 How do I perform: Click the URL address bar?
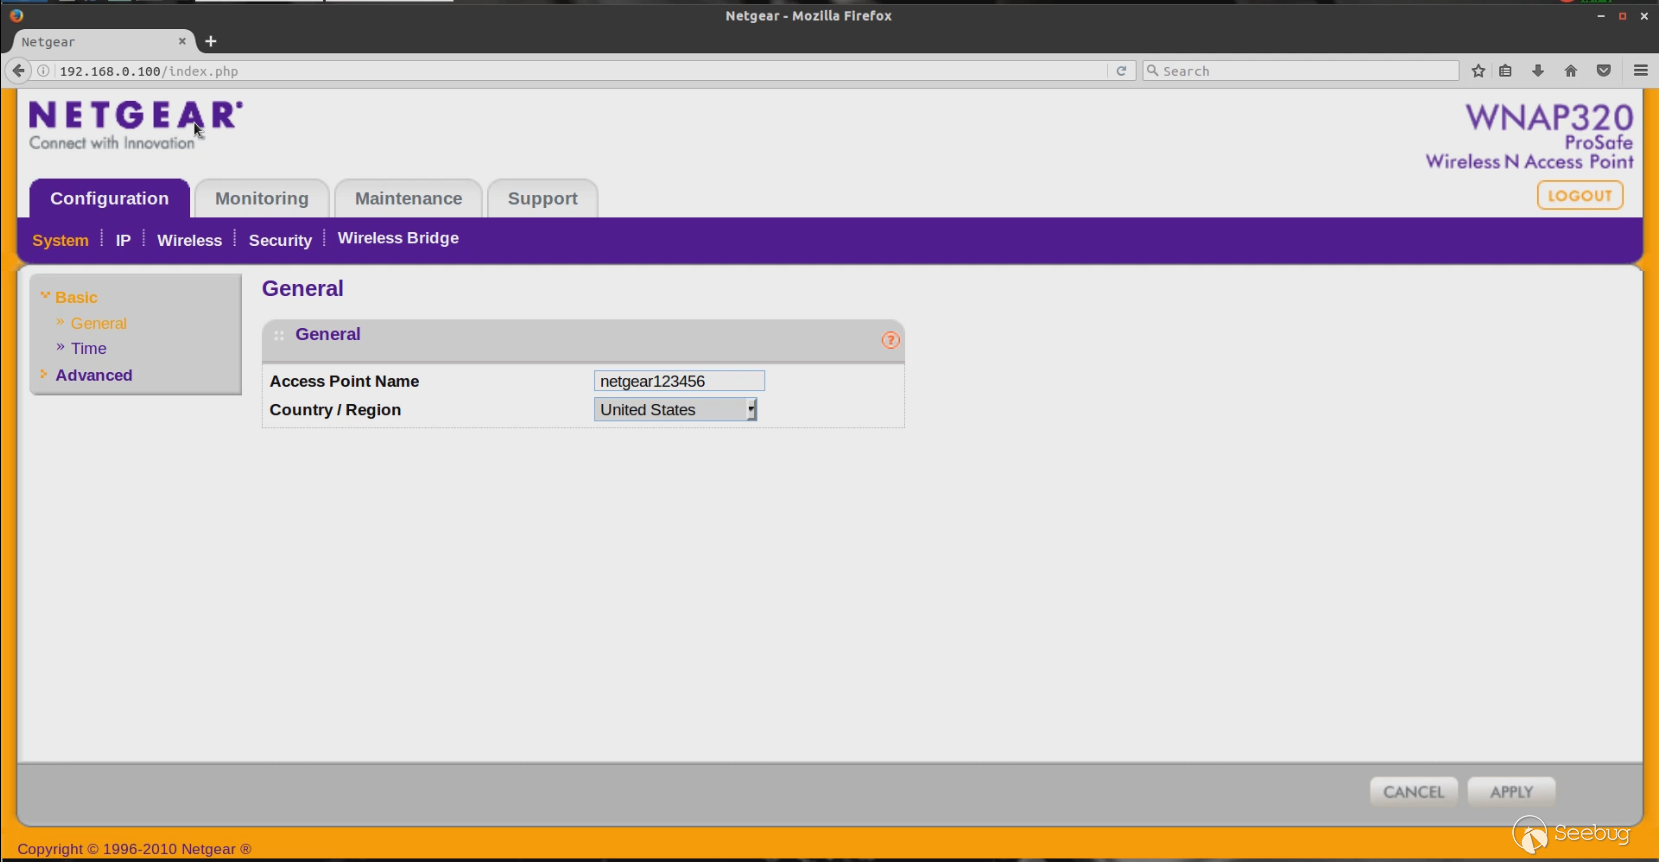[580, 71]
